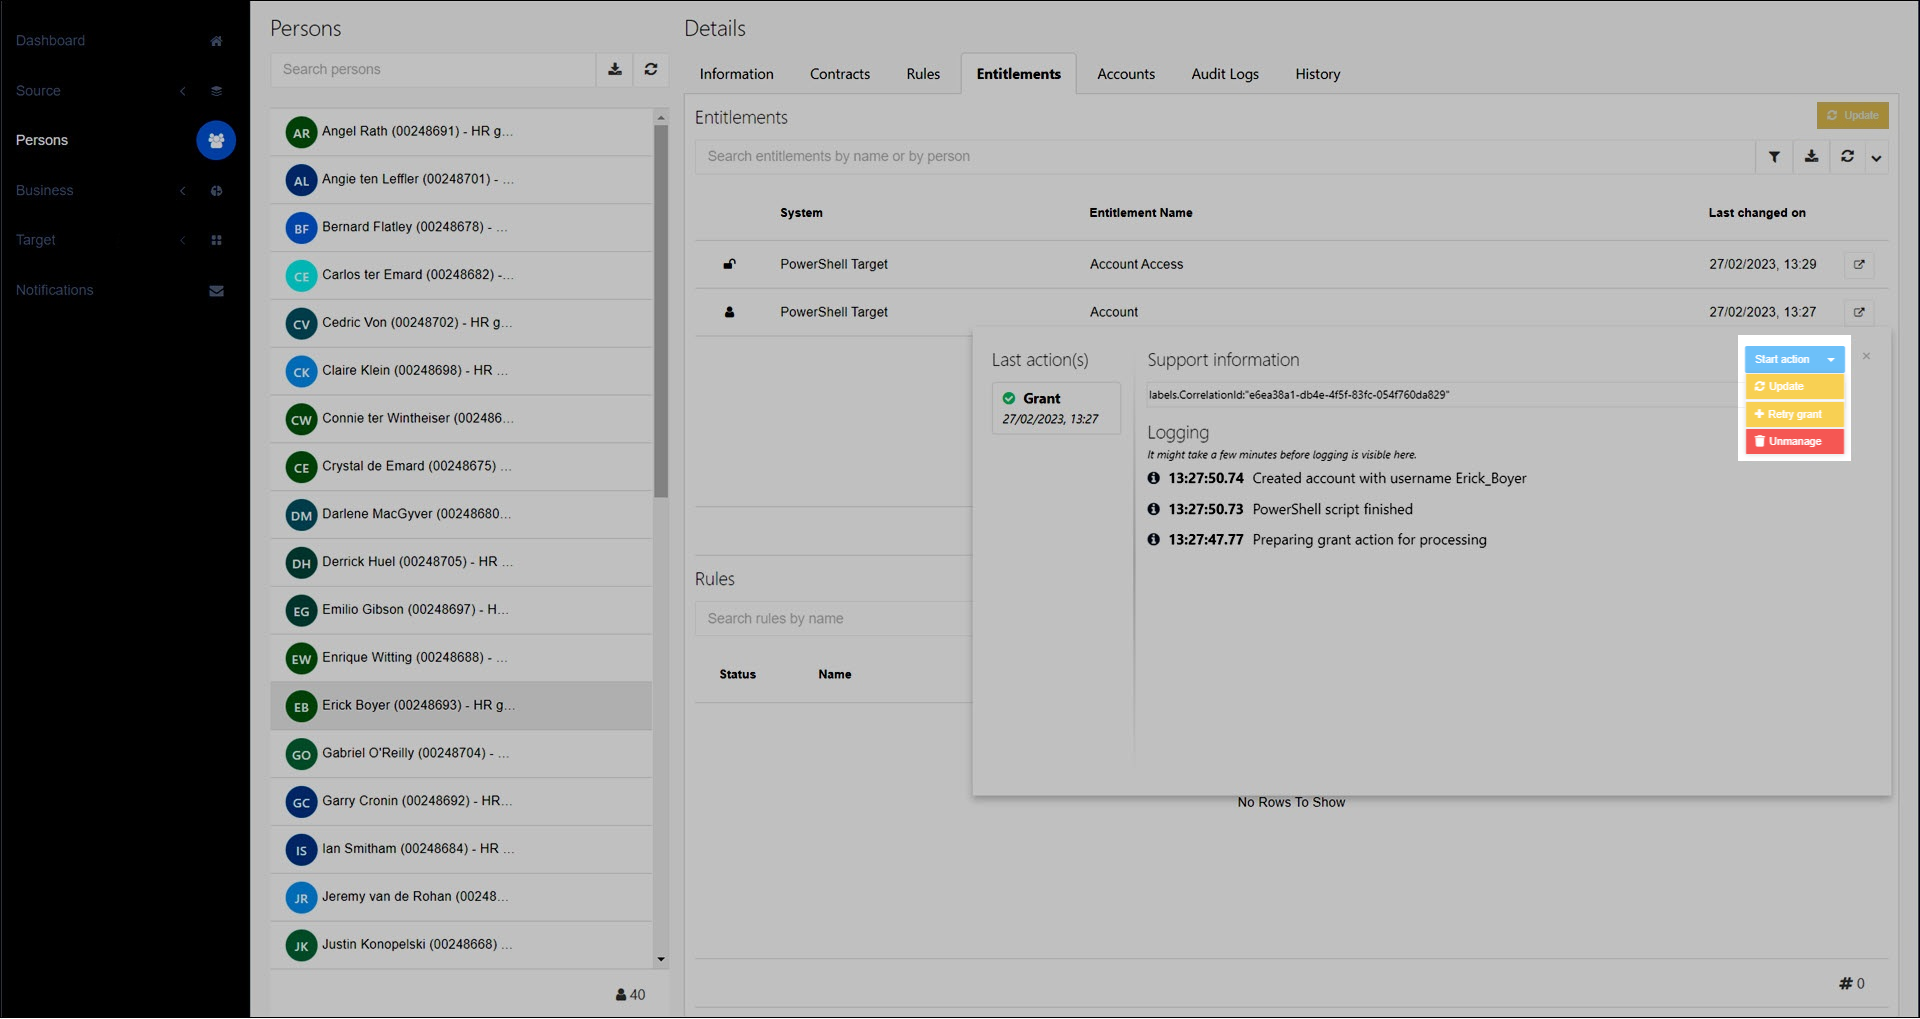Open Persons via the blue people icon

(216, 140)
